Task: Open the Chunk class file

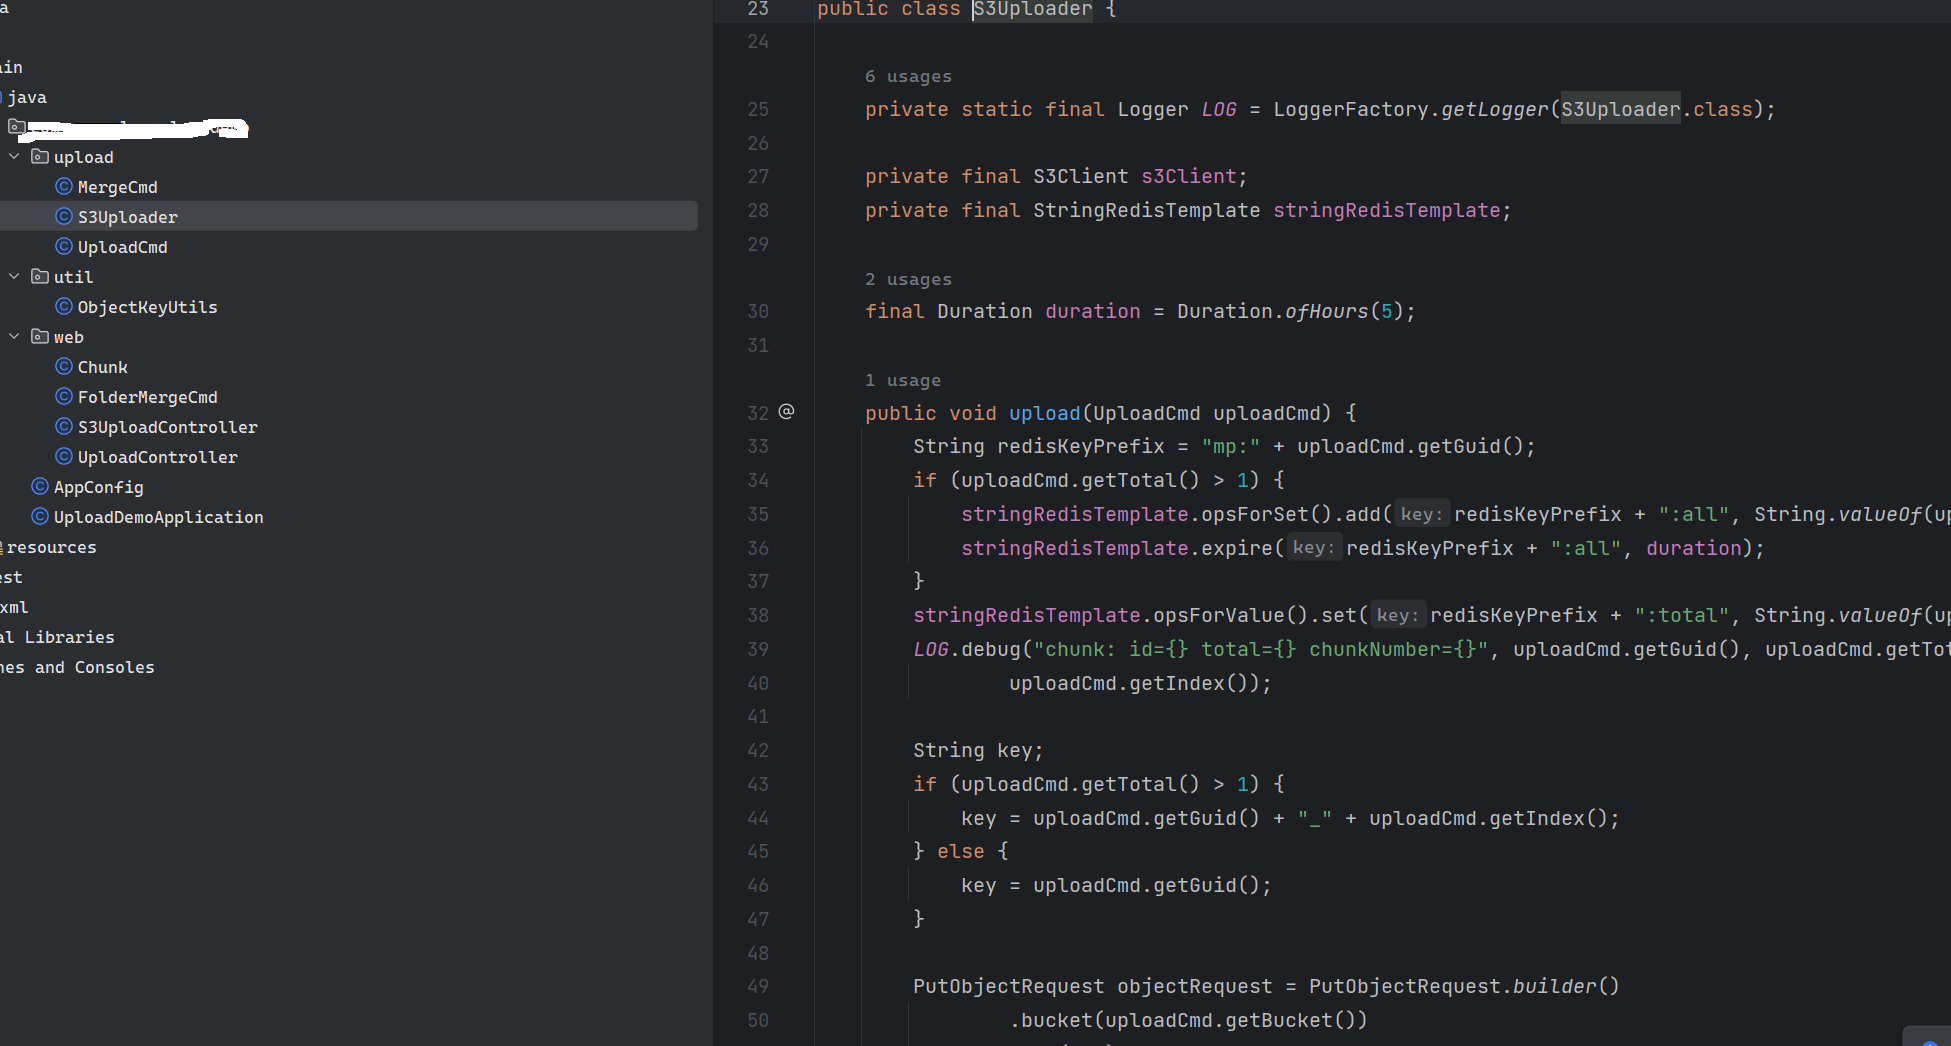Action: (x=102, y=367)
